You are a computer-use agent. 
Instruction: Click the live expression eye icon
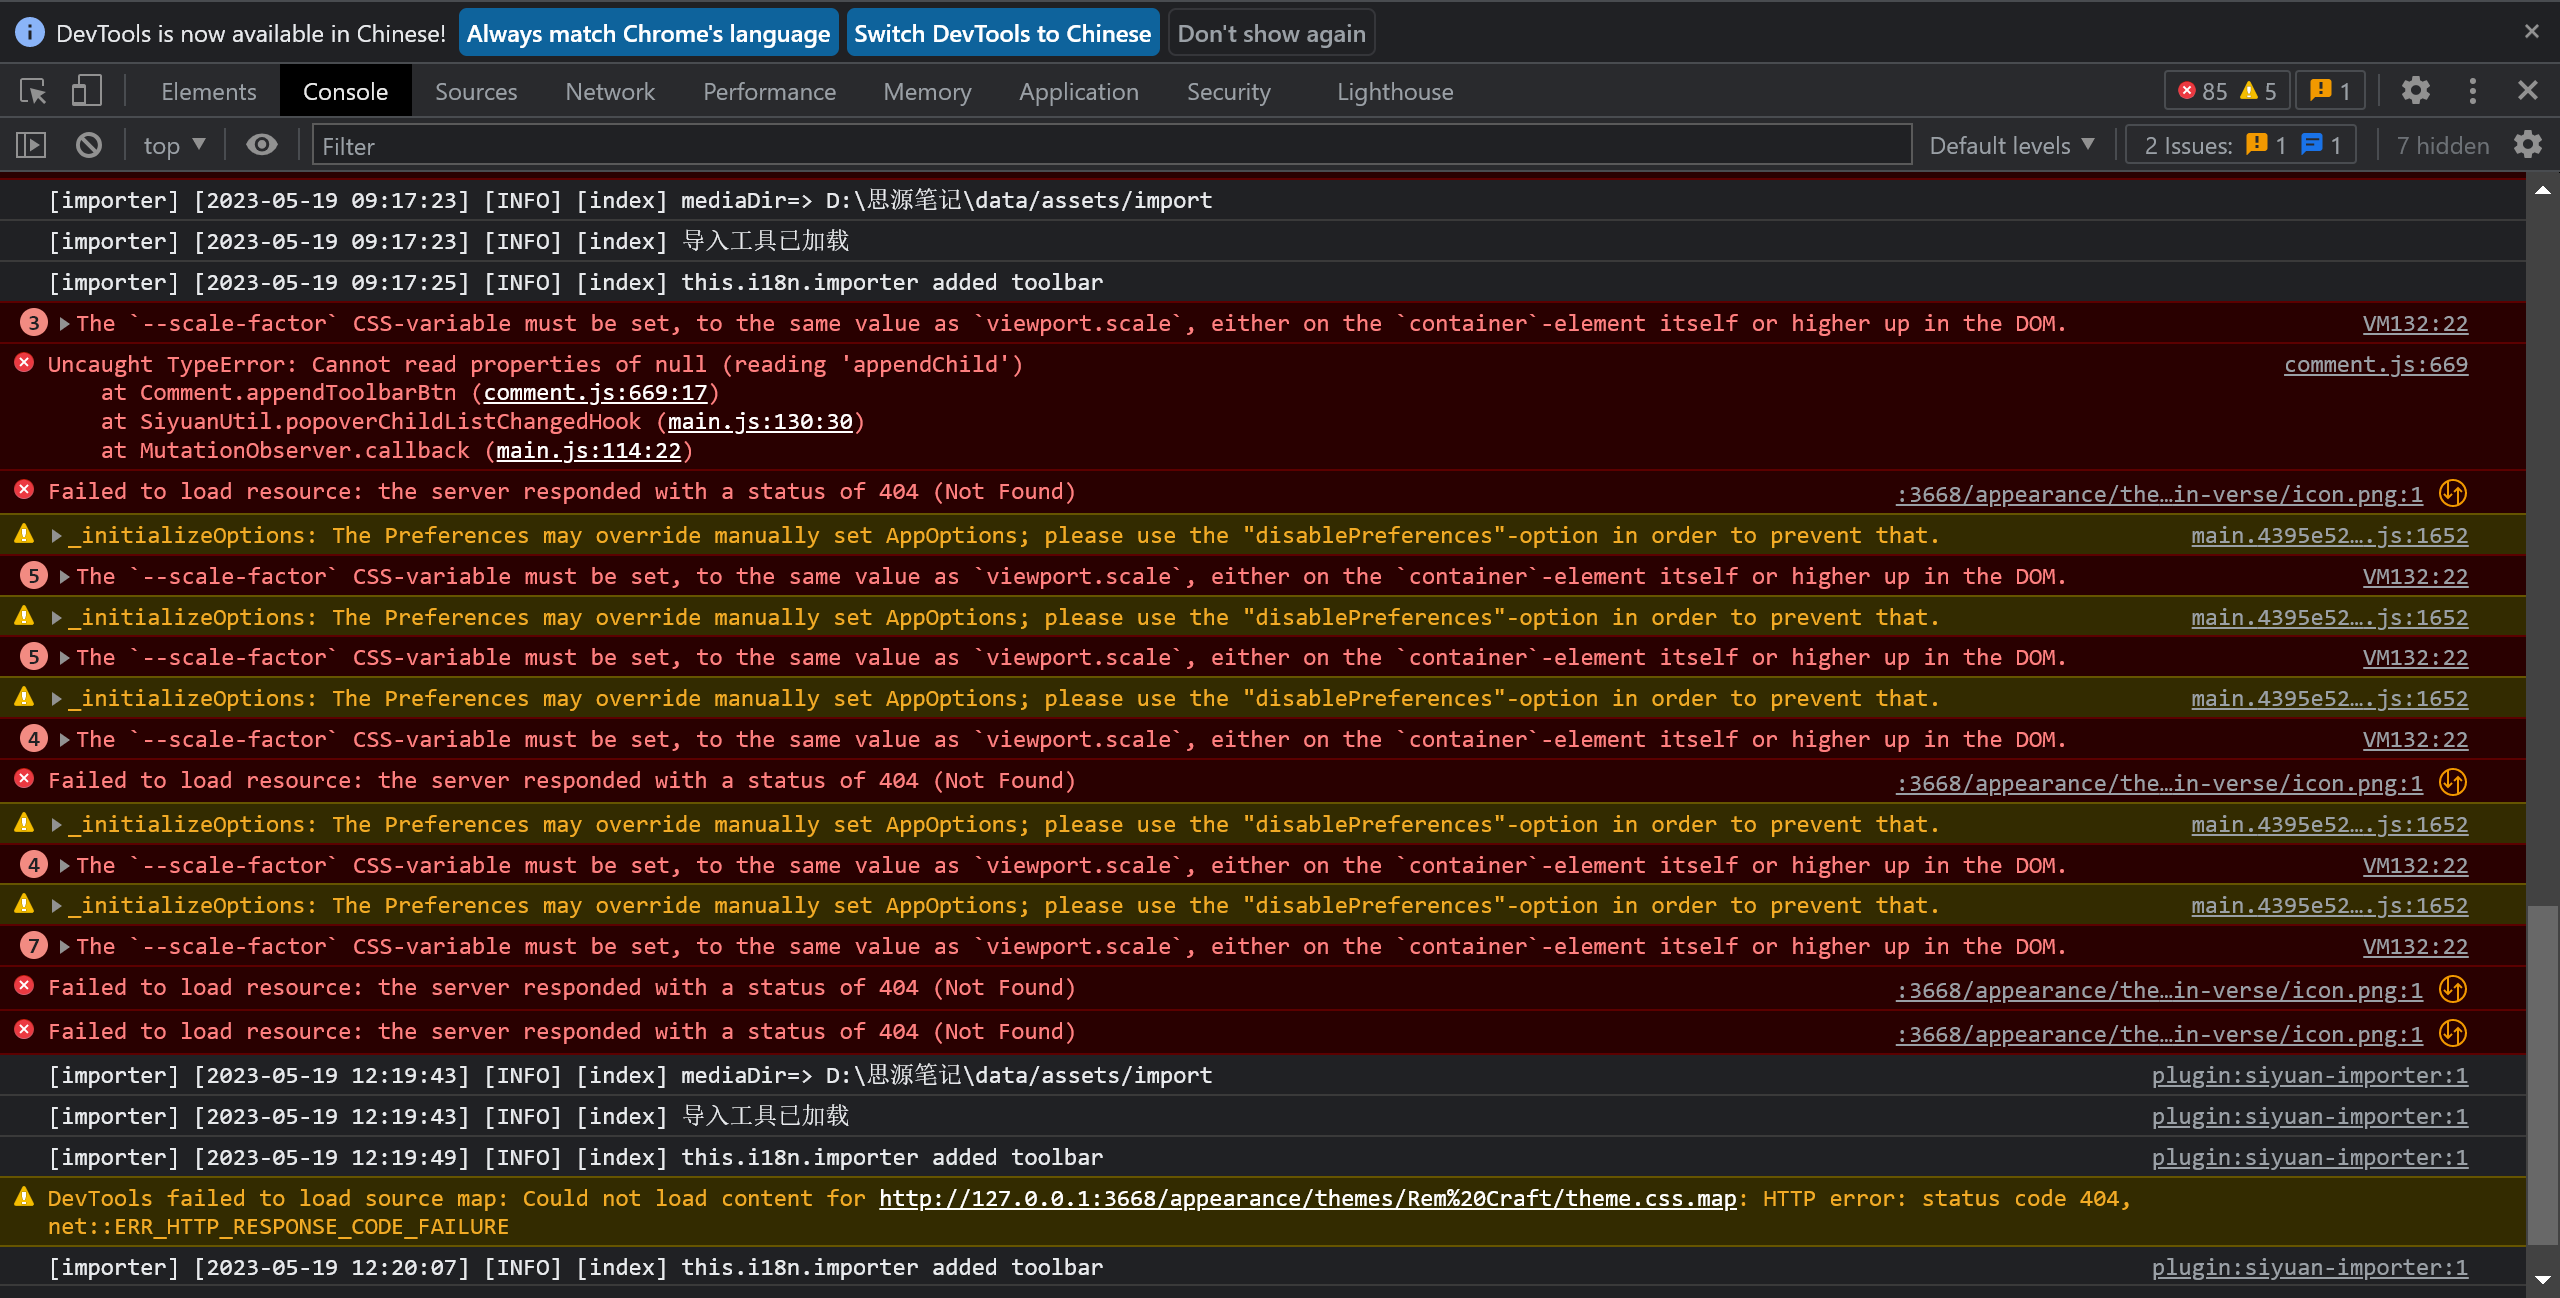261,145
